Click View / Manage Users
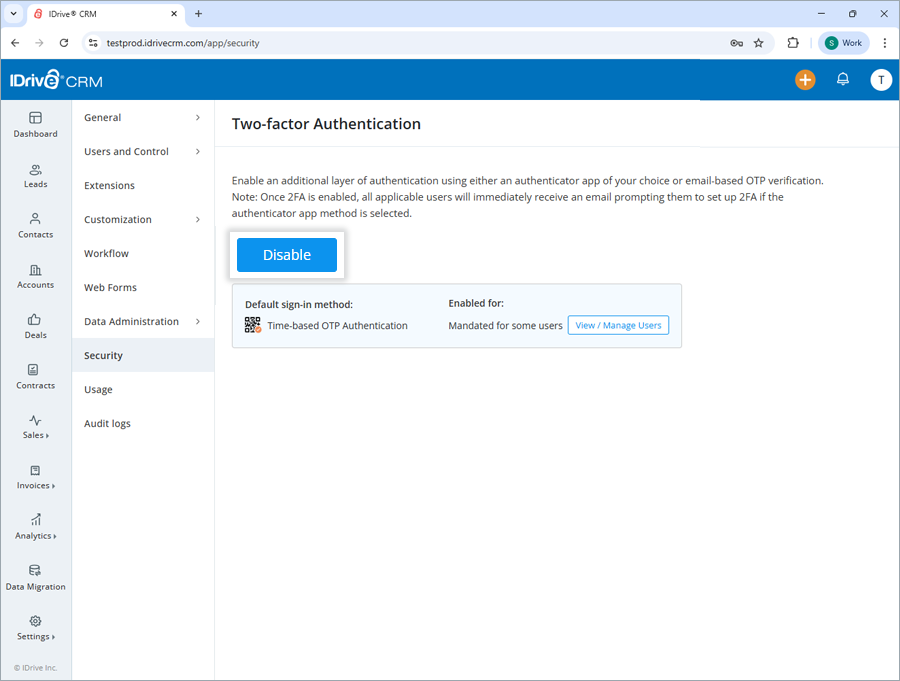Viewport: 900px width, 681px height. coord(618,324)
